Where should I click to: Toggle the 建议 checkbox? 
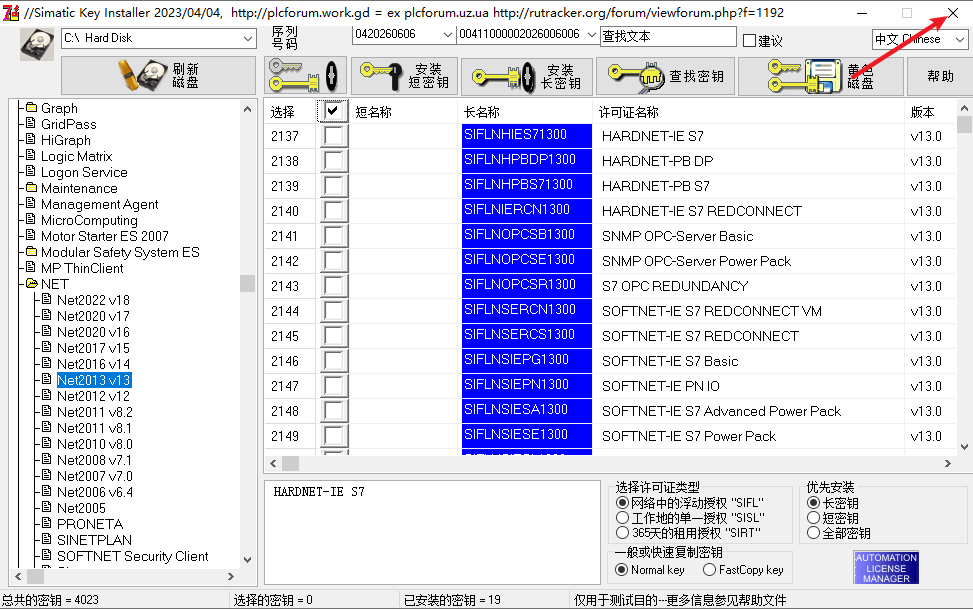(750, 41)
